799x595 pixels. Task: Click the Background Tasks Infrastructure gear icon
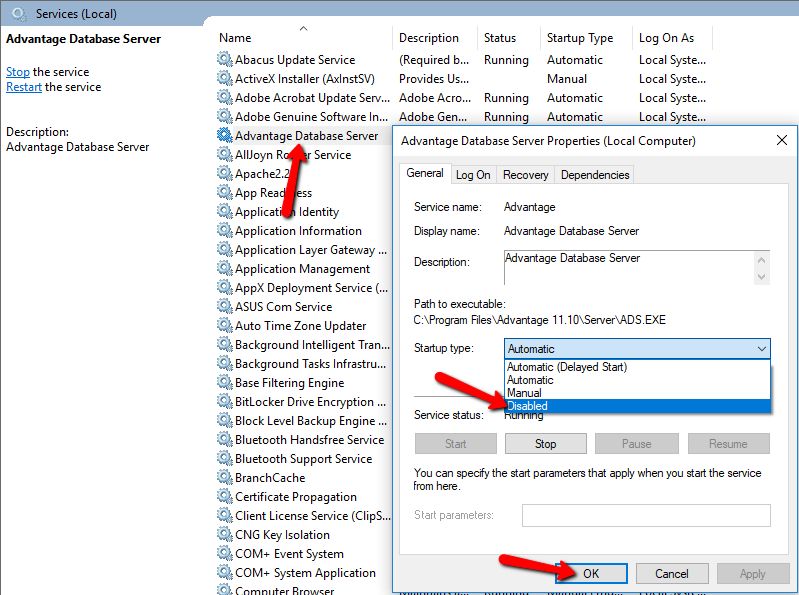pyautogui.click(x=224, y=363)
